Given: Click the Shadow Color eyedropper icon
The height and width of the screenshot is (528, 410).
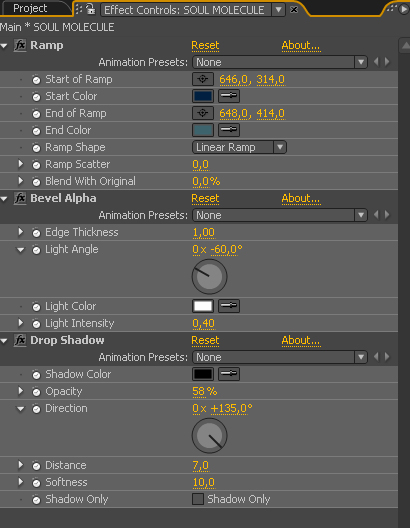Looking at the screenshot, I should [229, 374].
